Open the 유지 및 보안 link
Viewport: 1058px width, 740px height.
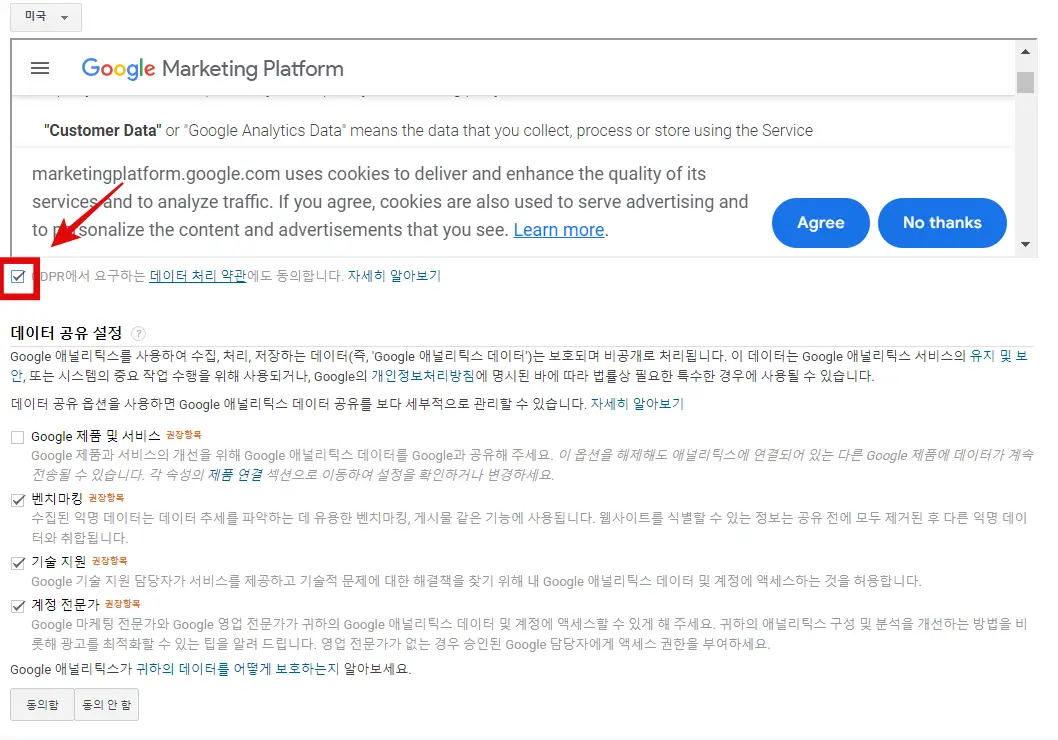coord(999,356)
